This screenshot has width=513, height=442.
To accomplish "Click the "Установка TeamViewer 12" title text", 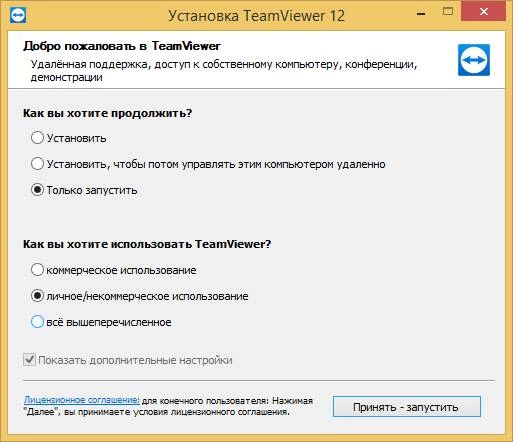I will (256, 16).
